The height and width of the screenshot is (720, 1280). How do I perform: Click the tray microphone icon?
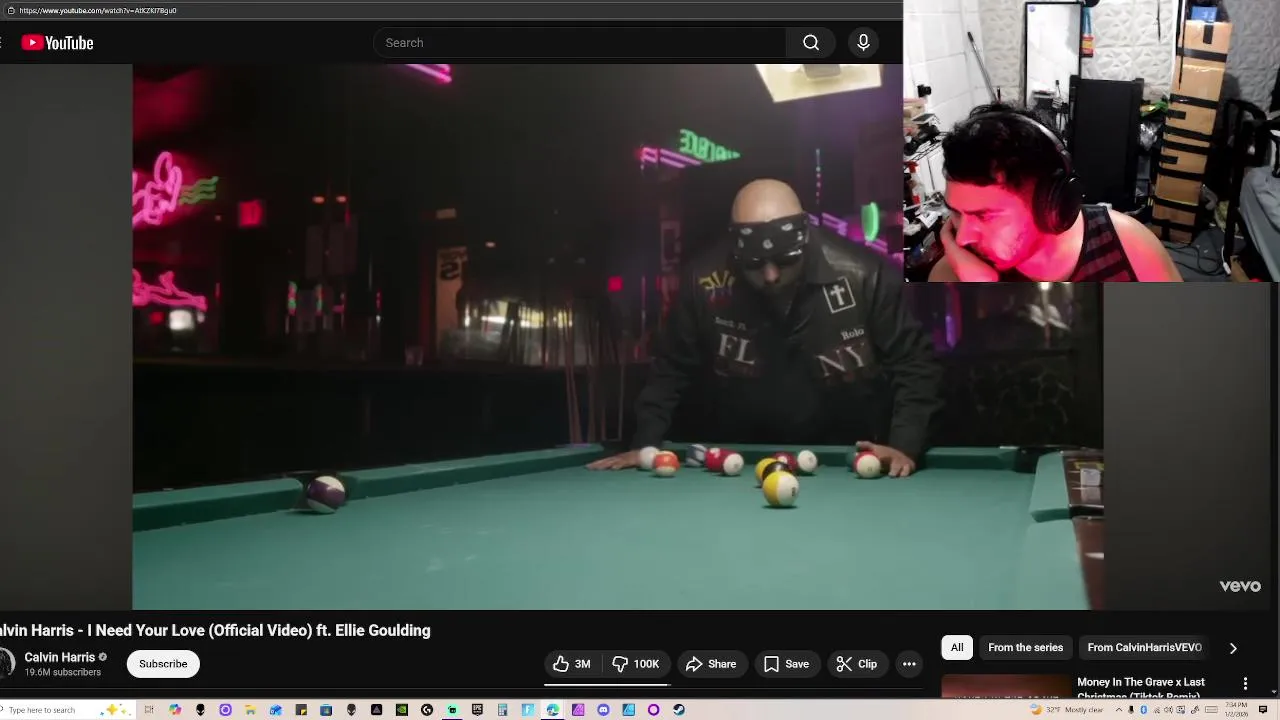click(x=1131, y=710)
